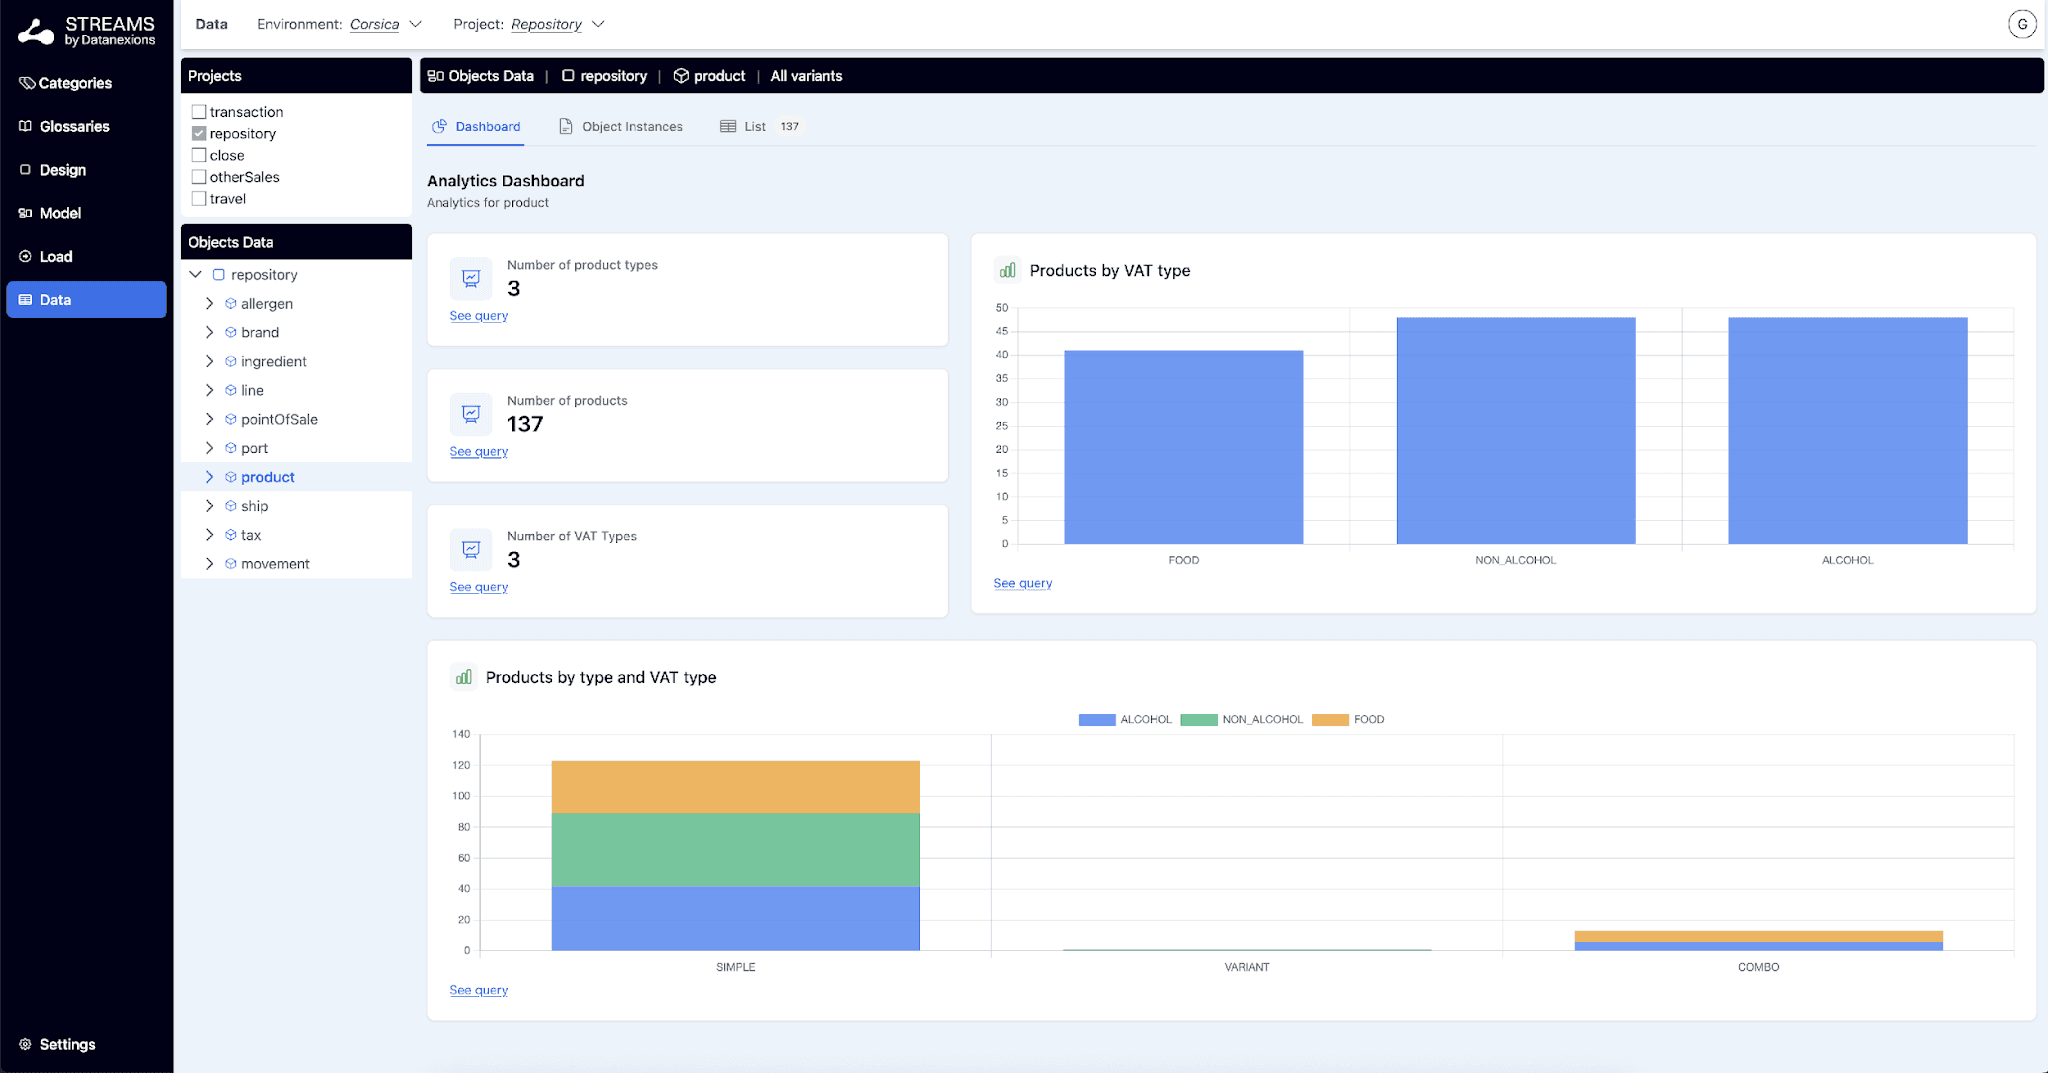Viewport: 2048px width, 1073px height.
Task: Open the Environment Corsica dropdown
Action: [x=385, y=24]
